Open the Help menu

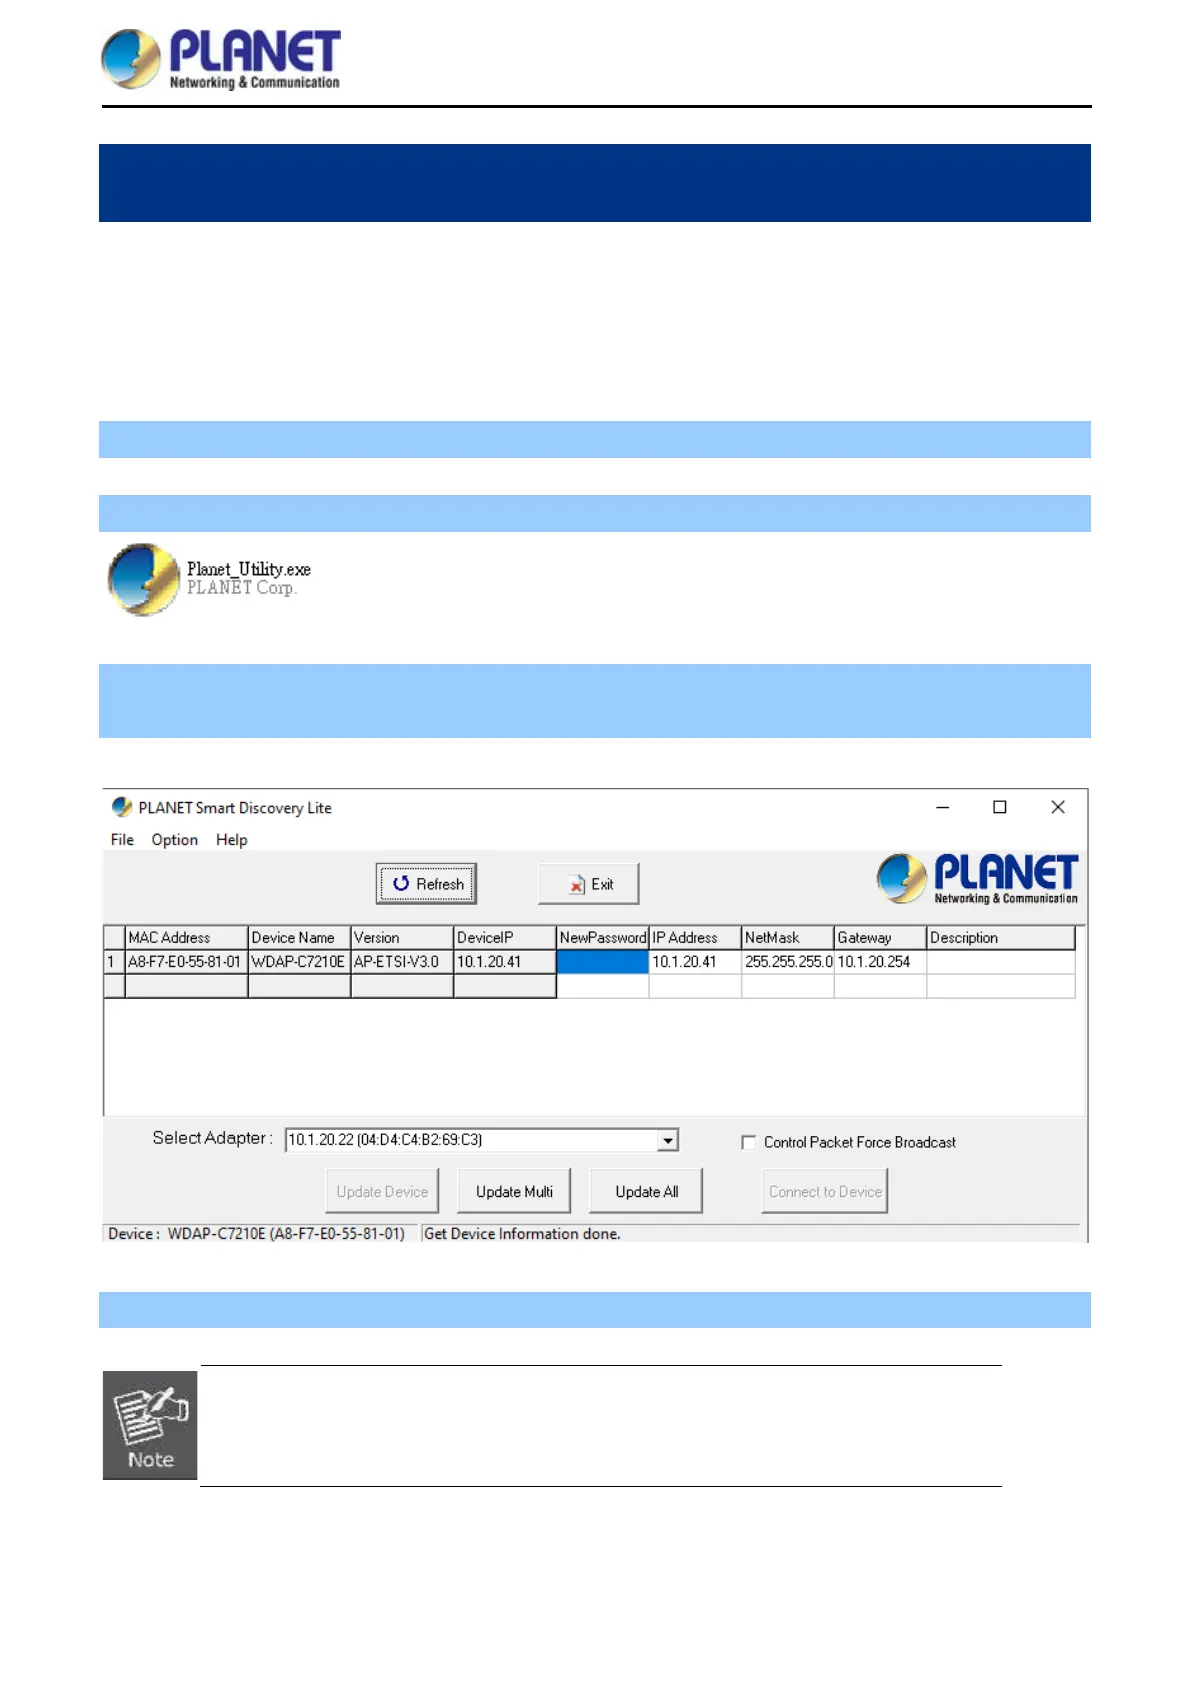point(232,840)
